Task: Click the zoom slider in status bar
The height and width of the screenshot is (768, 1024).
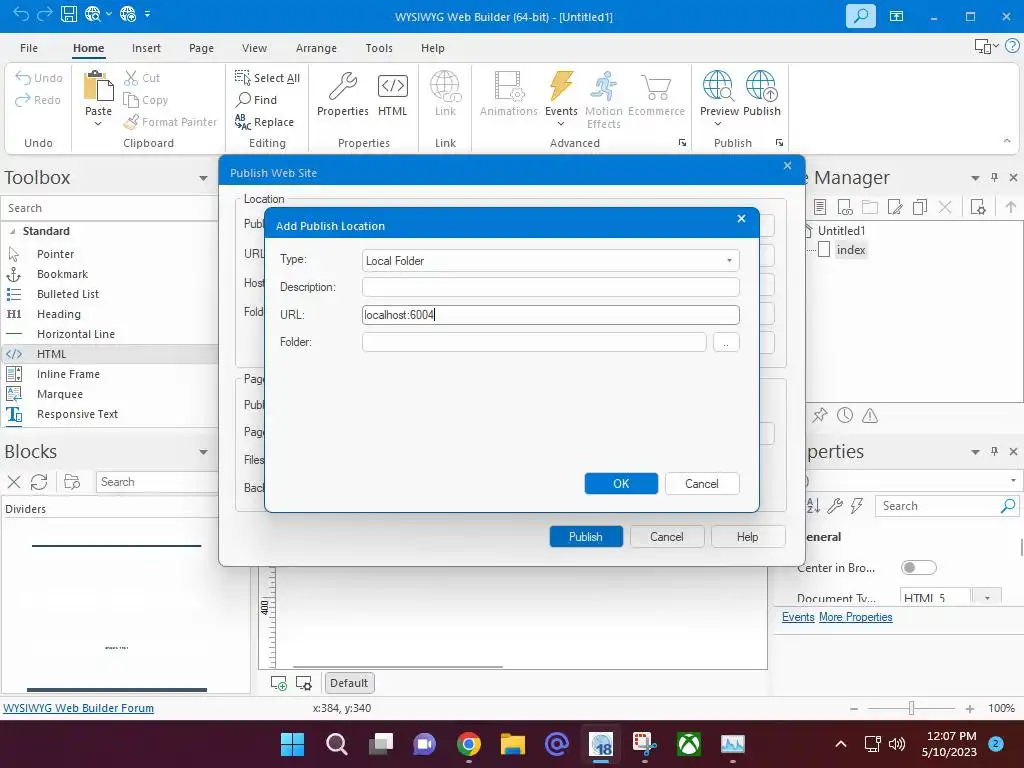Action: [x=911, y=708]
